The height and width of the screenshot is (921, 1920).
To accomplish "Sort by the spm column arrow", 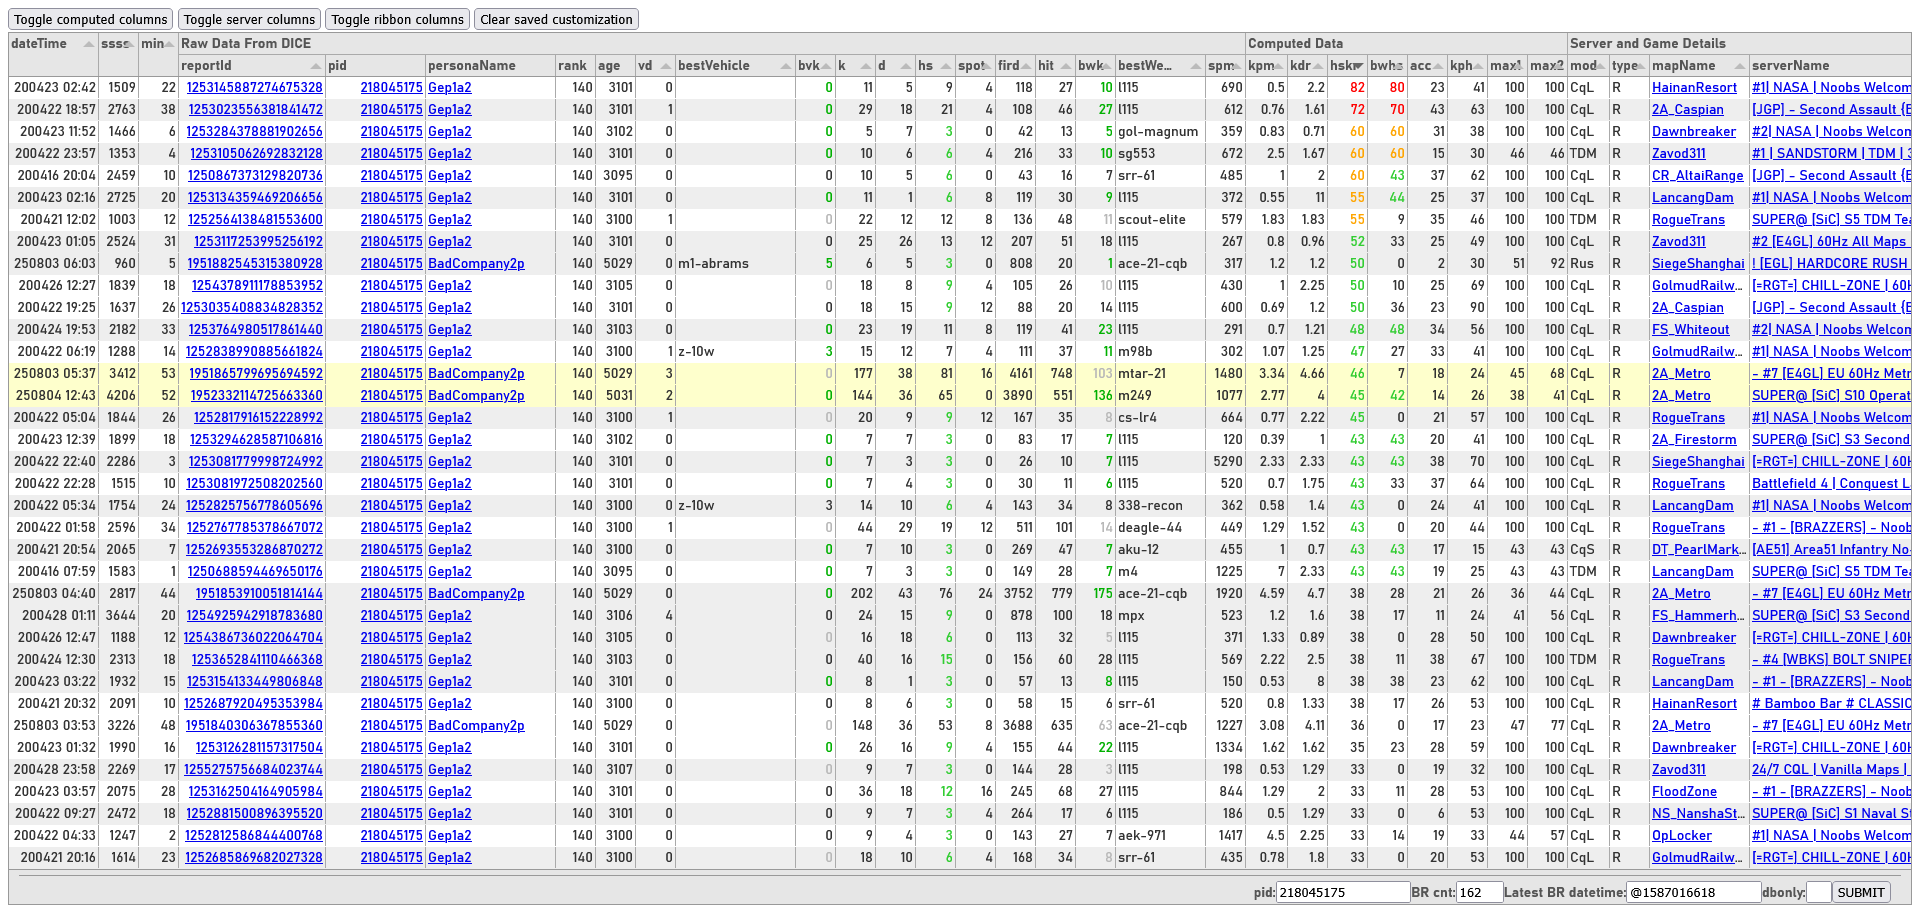I will [x=1237, y=66].
